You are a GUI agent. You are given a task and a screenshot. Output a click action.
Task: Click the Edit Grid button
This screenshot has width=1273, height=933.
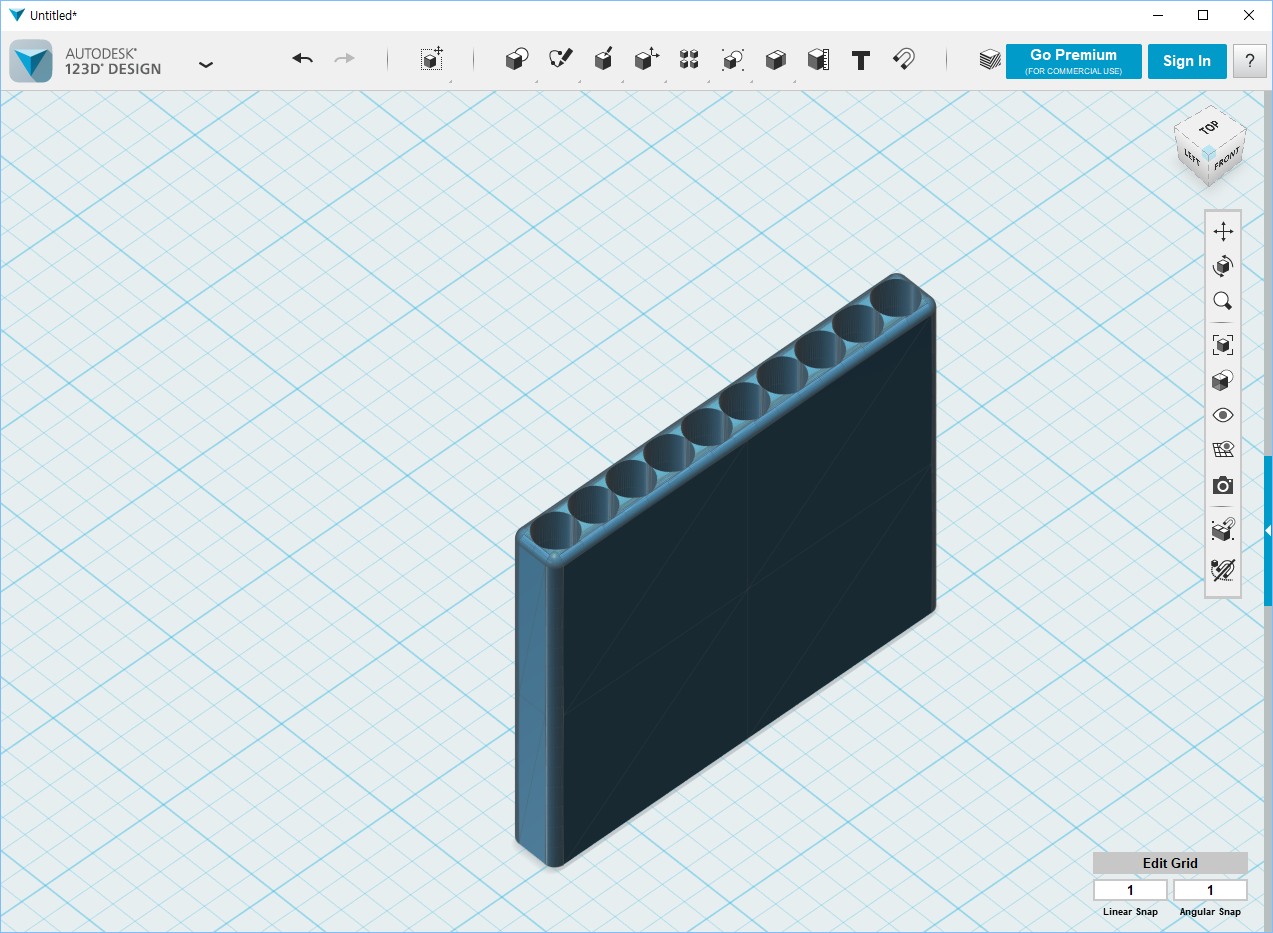pos(1170,863)
